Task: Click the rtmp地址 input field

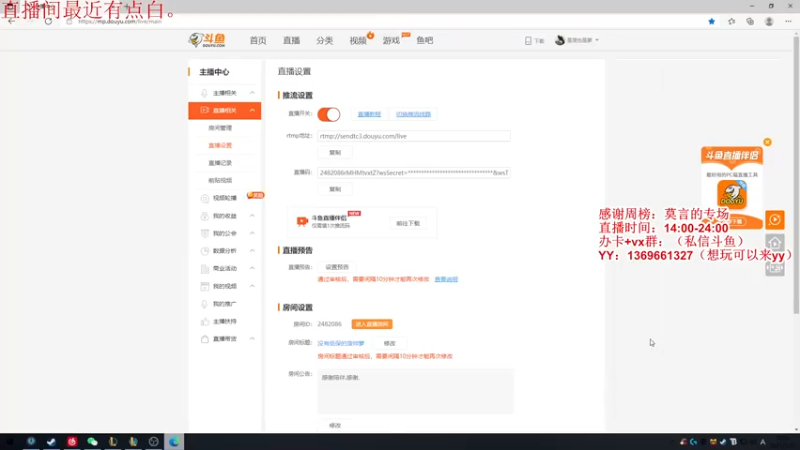Action: tap(414, 136)
